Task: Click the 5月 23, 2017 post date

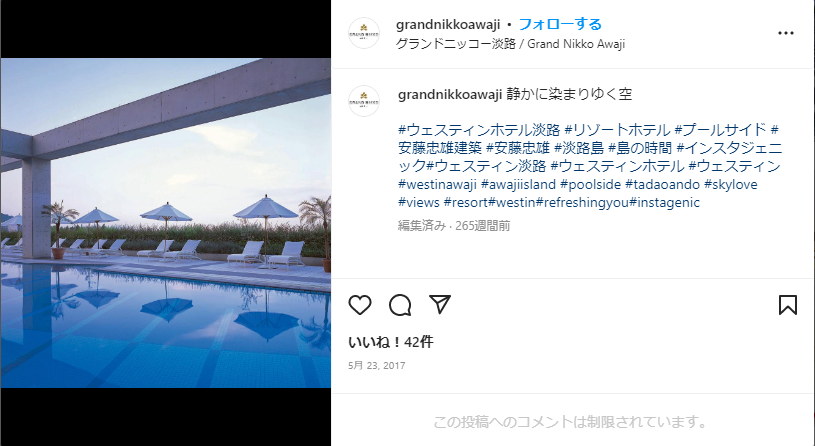Action: coord(376,365)
